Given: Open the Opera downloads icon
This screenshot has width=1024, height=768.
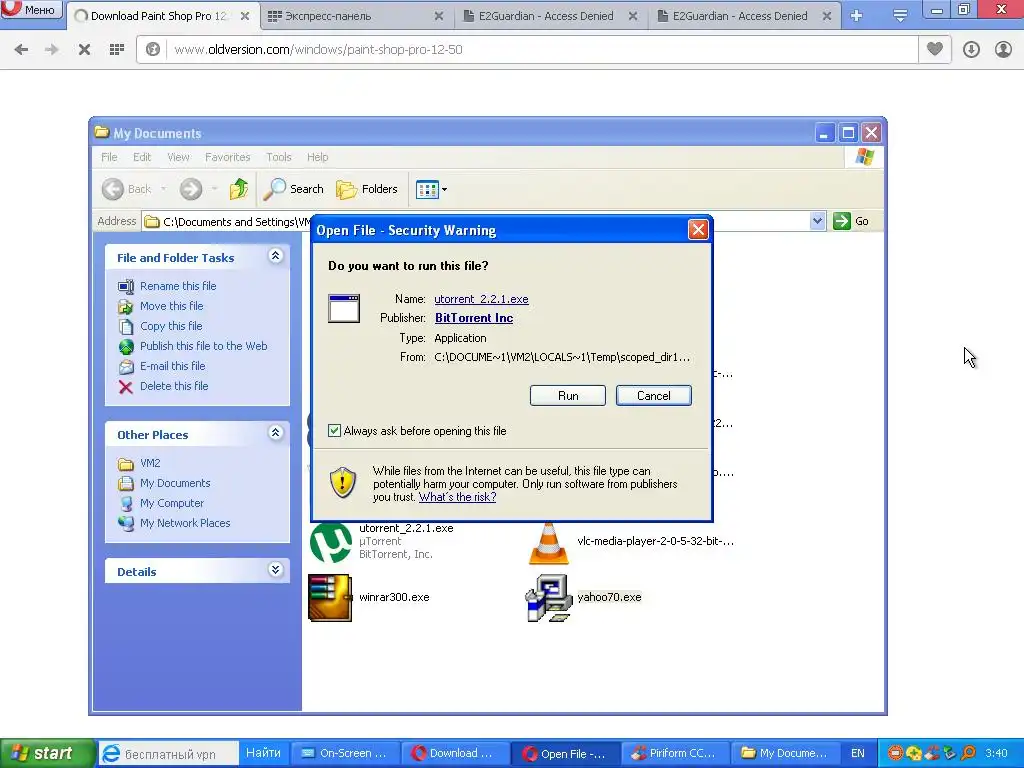Looking at the screenshot, I should point(971,49).
